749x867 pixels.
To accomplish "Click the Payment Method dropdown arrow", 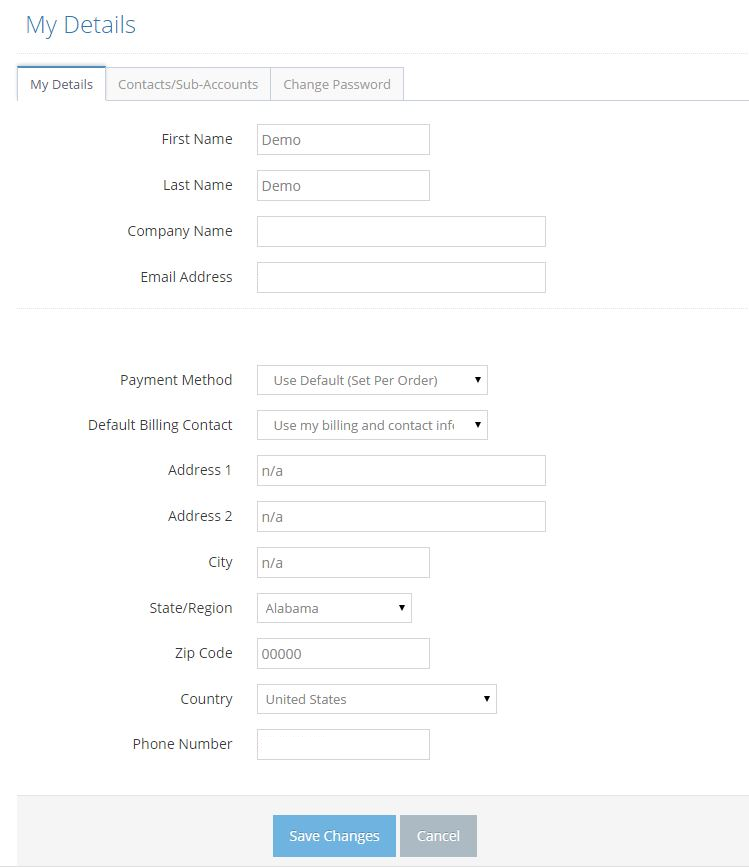I will click(478, 380).
